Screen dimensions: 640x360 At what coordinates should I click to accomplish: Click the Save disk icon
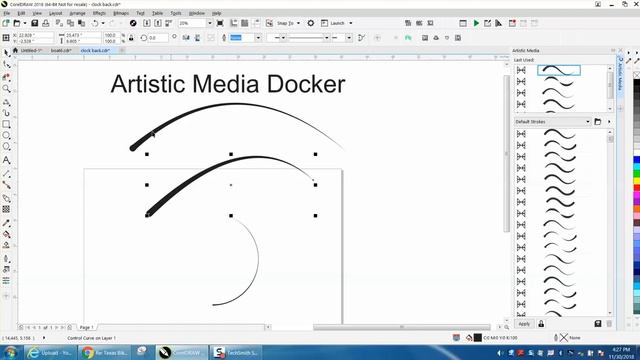35,23
